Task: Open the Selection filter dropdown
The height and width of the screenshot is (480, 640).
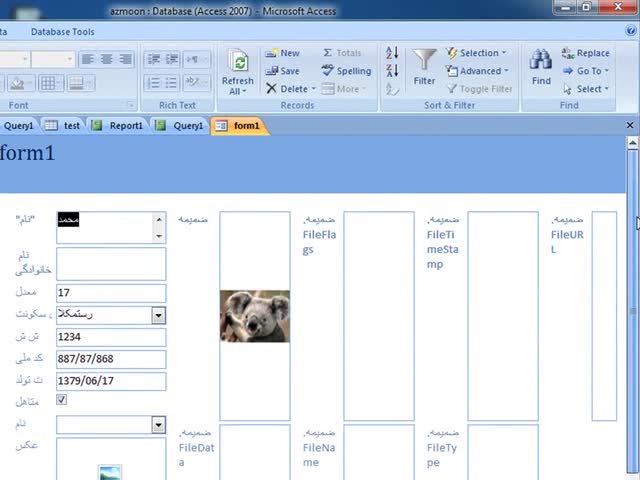Action: [x=476, y=53]
